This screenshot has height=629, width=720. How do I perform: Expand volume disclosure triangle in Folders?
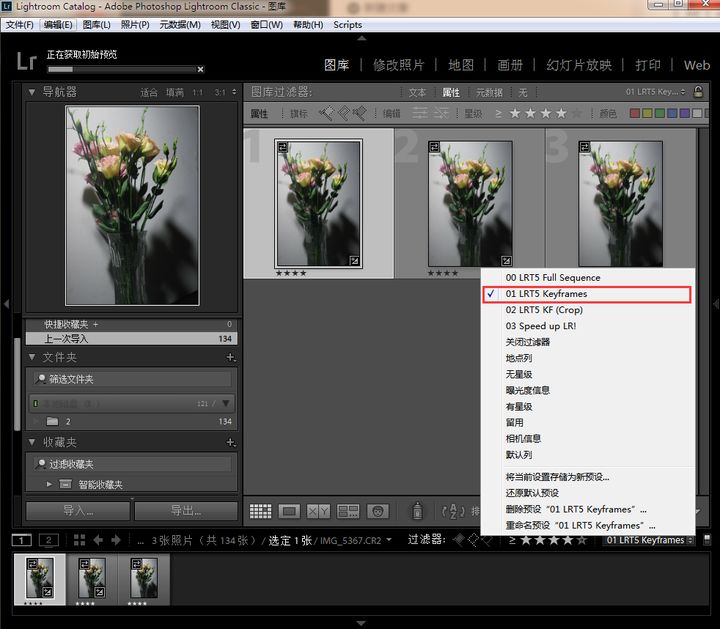[225, 403]
